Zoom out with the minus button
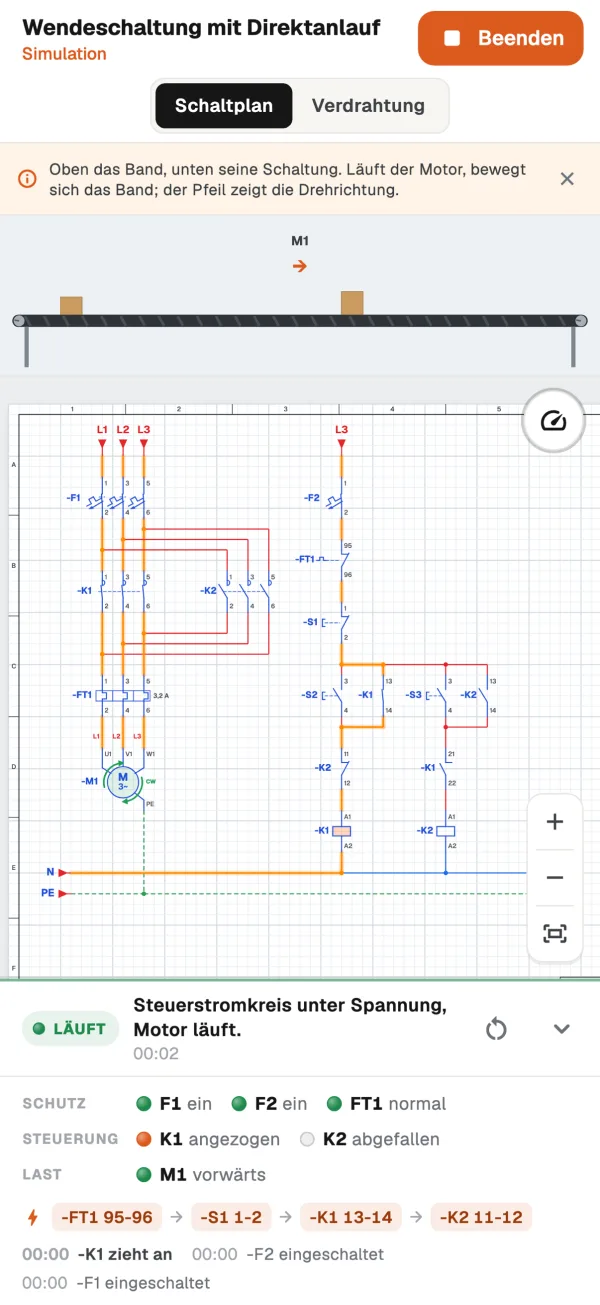Viewport: 600px width, 1305px height. pyautogui.click(x=555, y=878)
